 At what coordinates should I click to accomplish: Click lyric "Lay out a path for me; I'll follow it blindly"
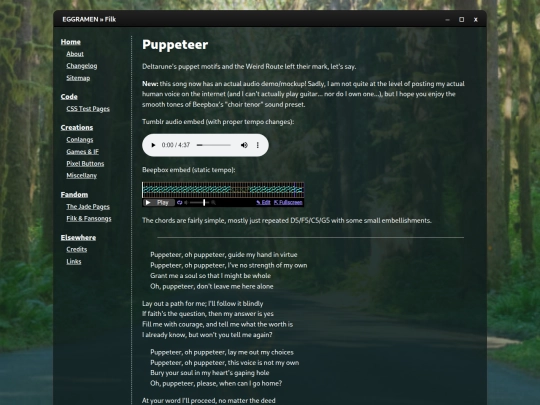click(x=202, y=303)
